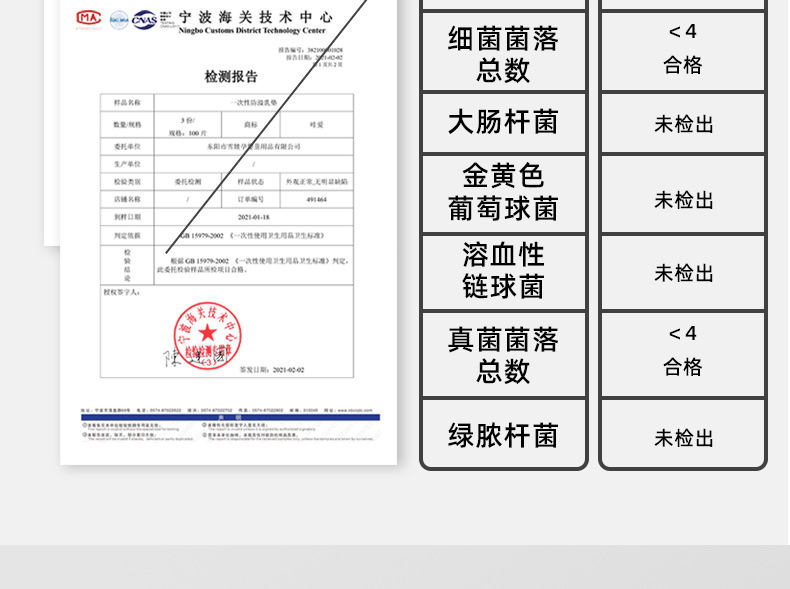Click the 店铺名称 label cell
Viewport: 790px width, 589px height.
127,199
